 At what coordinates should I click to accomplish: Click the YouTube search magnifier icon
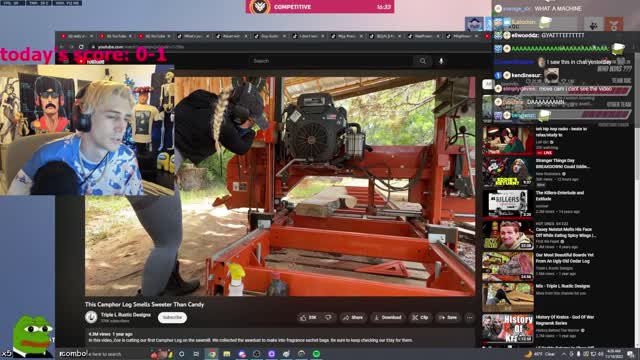[x=422, y=61]
